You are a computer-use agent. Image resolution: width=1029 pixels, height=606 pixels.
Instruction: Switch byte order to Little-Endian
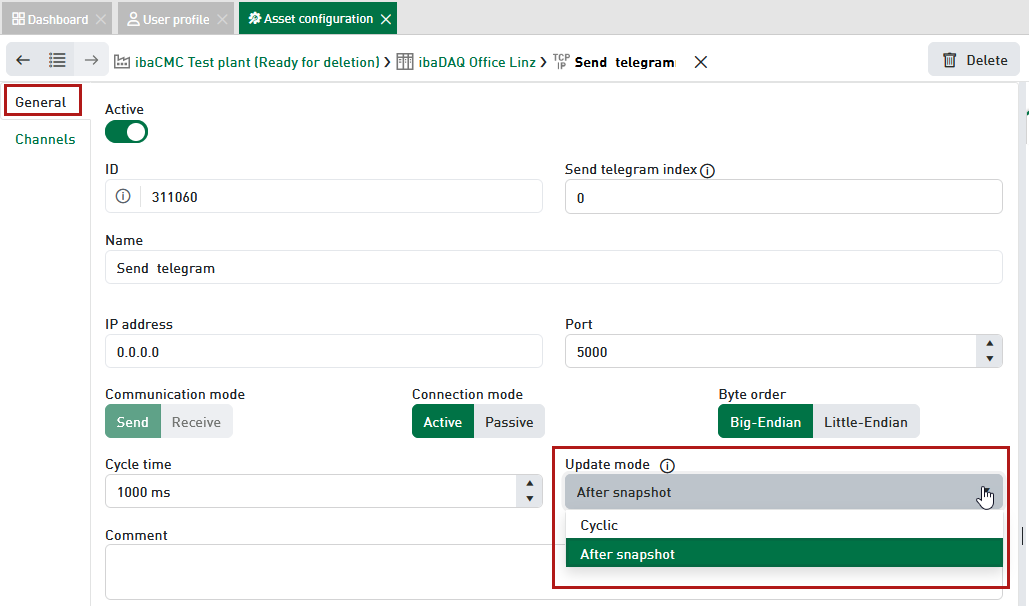(865, 422)
